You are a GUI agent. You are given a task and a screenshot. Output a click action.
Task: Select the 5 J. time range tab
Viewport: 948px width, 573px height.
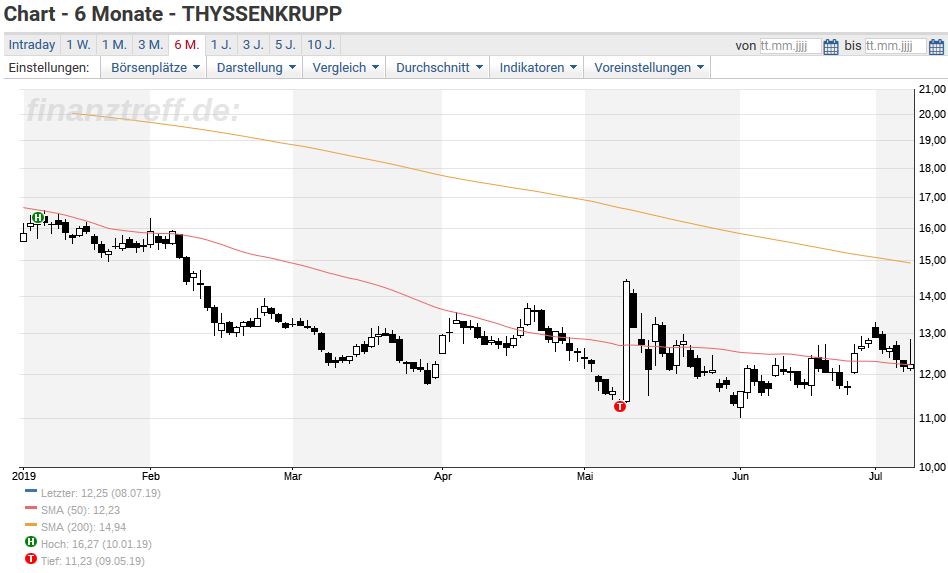pyautogui.click(x=285, y=45)
